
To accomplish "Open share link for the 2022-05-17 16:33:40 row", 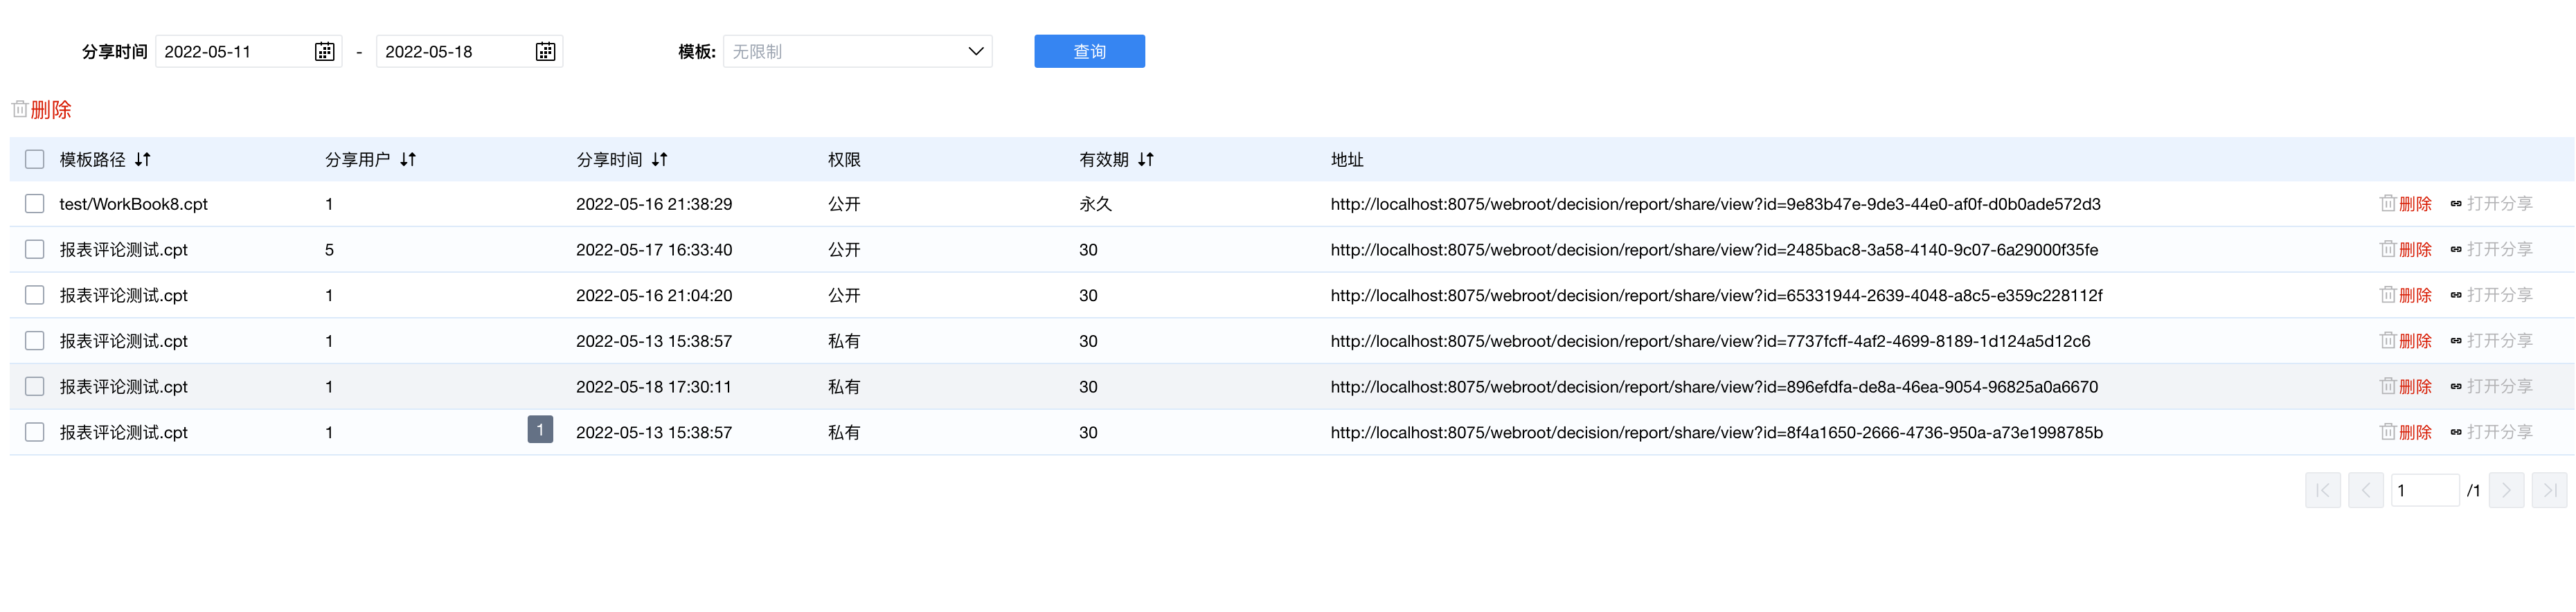I will [x=2491, y=250].
